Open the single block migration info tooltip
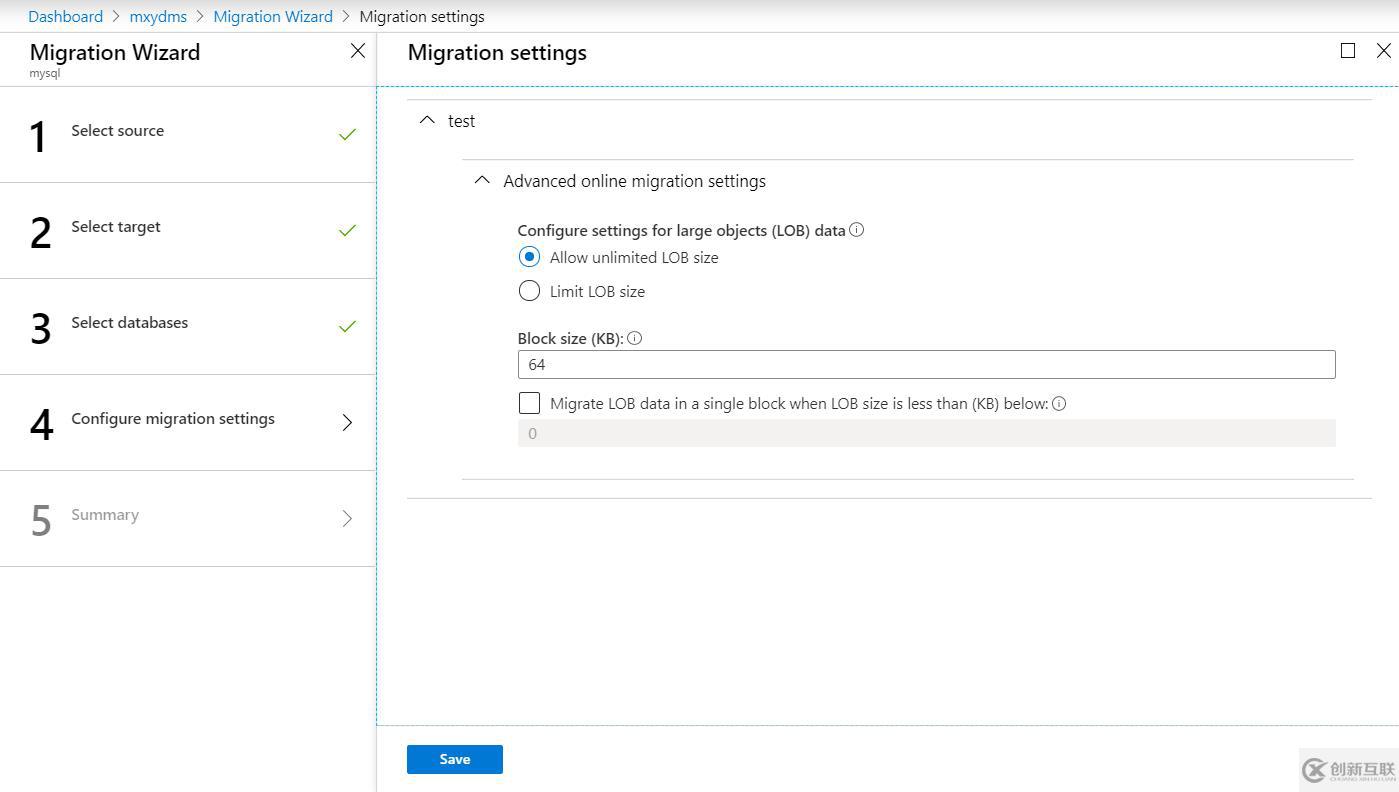 (1060, 403)
